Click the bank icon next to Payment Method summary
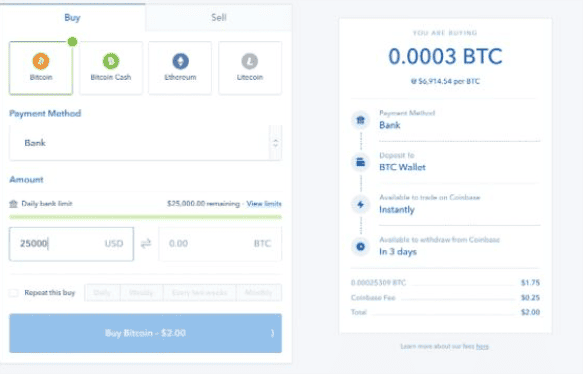The width and height of the screenshot is (583, 374). tap(360, 120)
